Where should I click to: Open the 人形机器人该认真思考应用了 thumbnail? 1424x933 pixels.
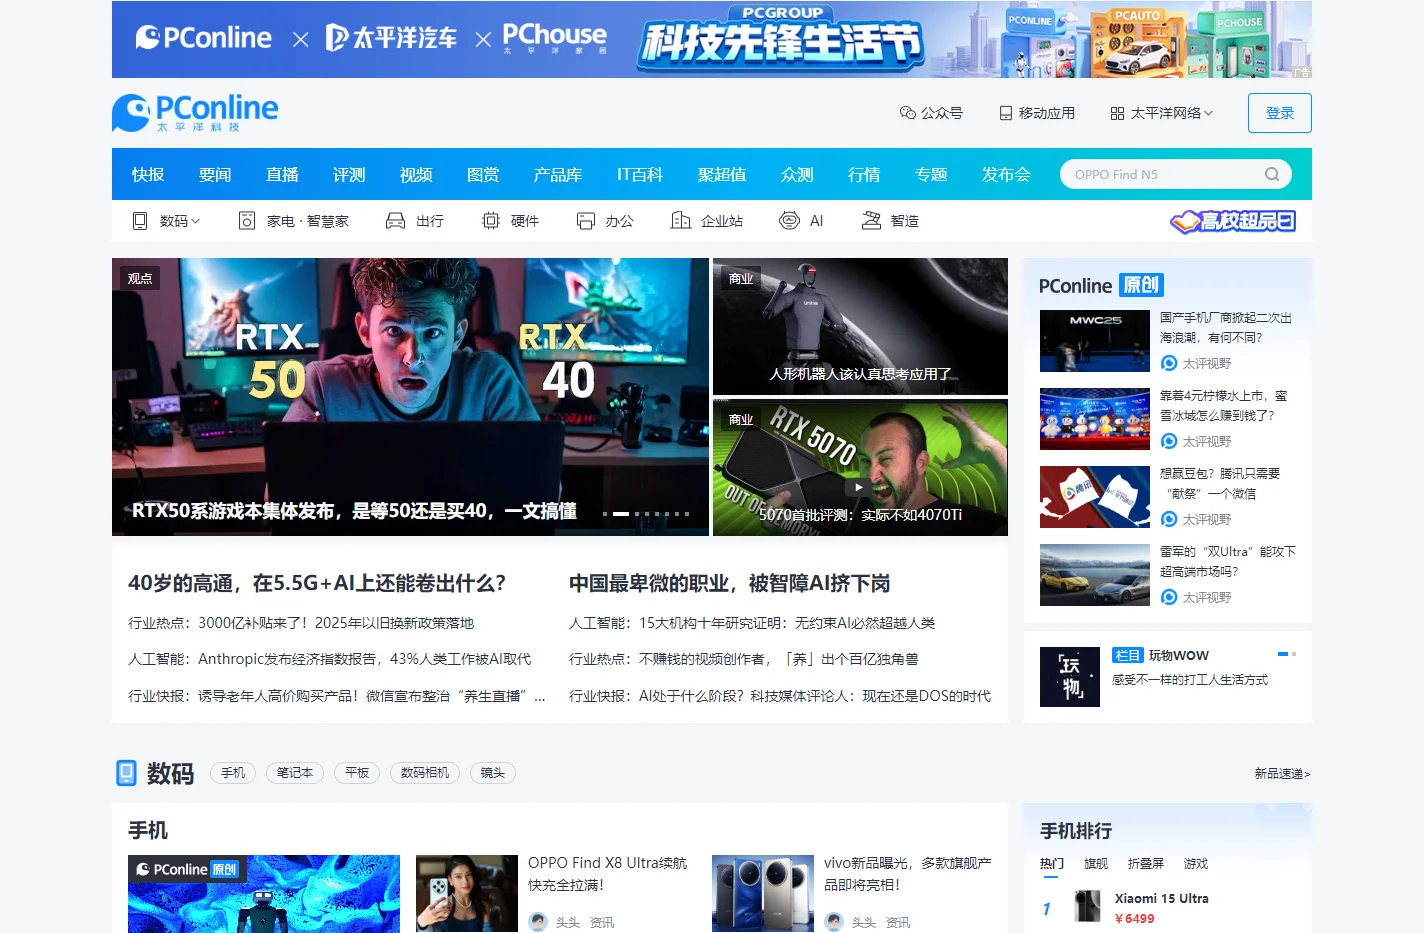pos(860,326)
